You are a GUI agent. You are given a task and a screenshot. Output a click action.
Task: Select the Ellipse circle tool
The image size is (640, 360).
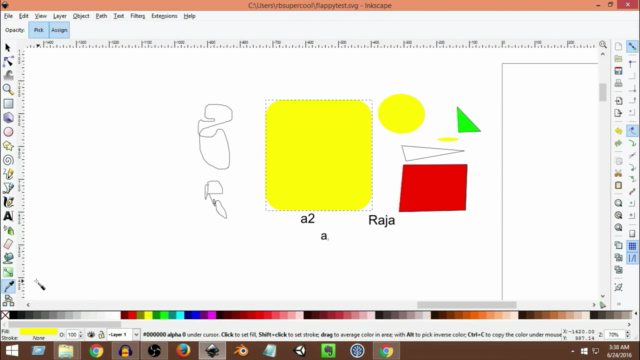8,132
